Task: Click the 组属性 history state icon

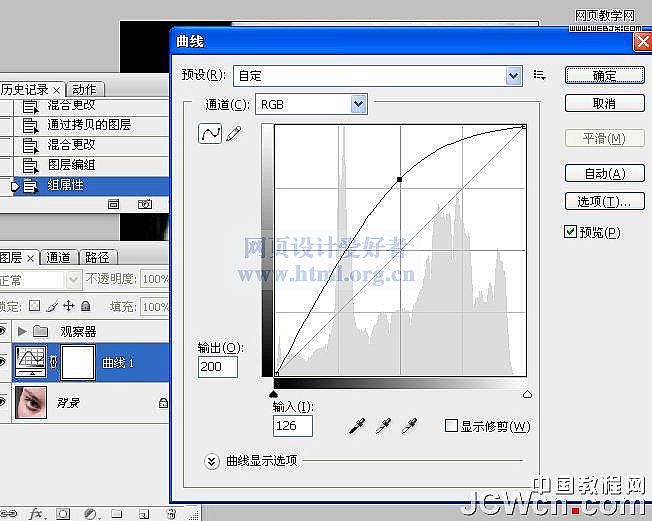Action: (x=30, y=185)
